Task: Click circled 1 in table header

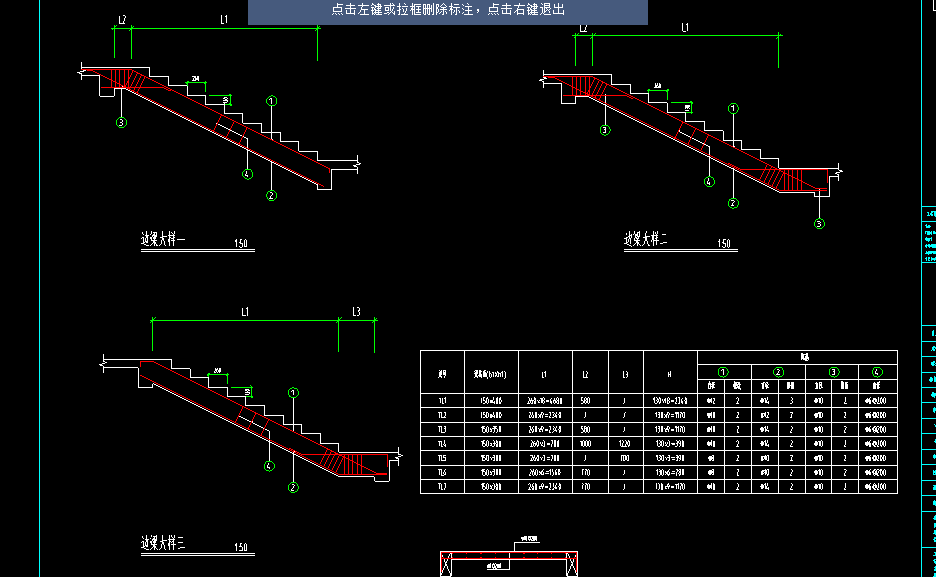Action: (723, 372)
